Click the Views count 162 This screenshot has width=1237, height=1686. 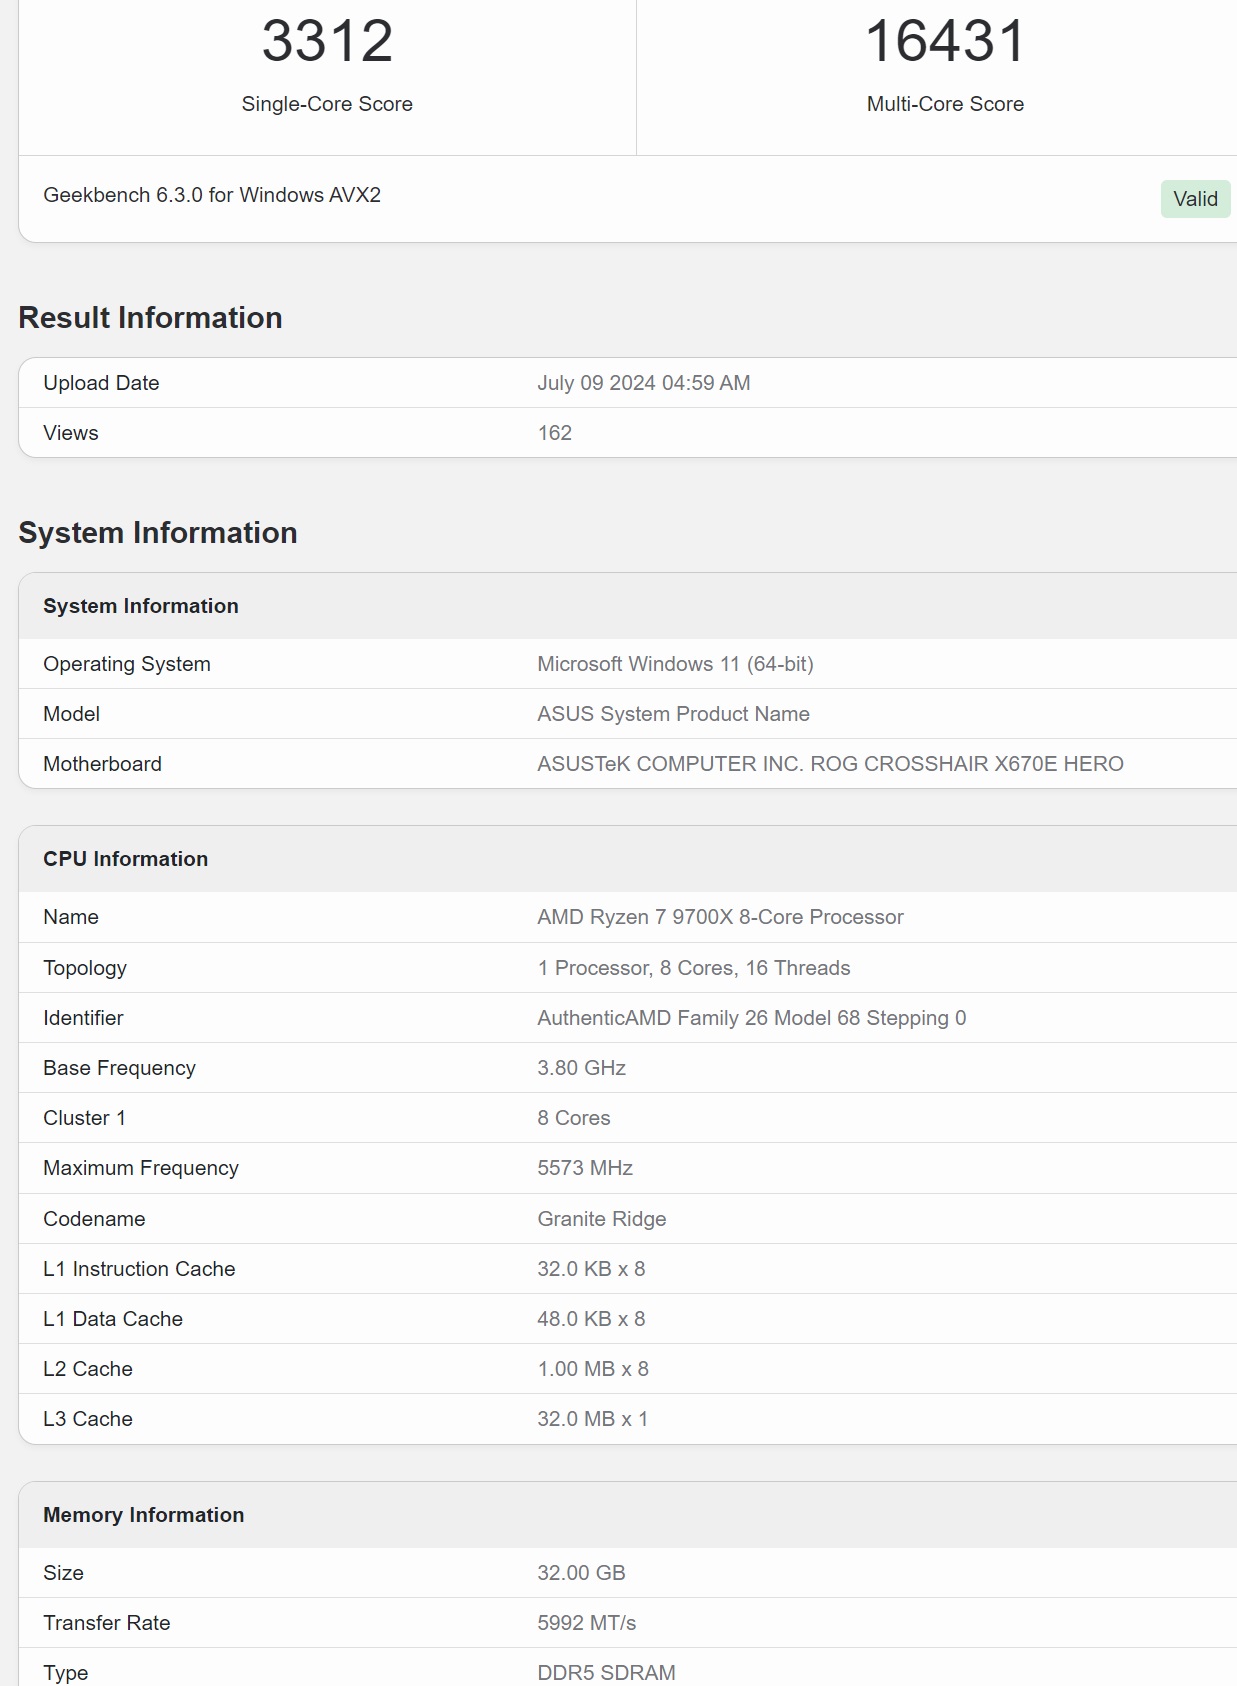[554, 433]
